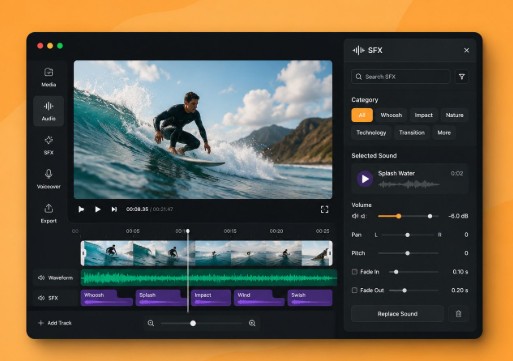The image size is (513, 361).
Task: Enter fullscreen preview mode
Action: click(x=324, y=209)
